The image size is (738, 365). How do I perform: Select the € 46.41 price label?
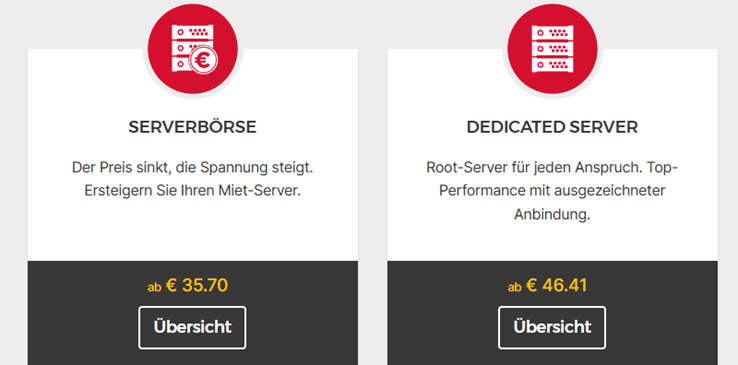[557, 285]
